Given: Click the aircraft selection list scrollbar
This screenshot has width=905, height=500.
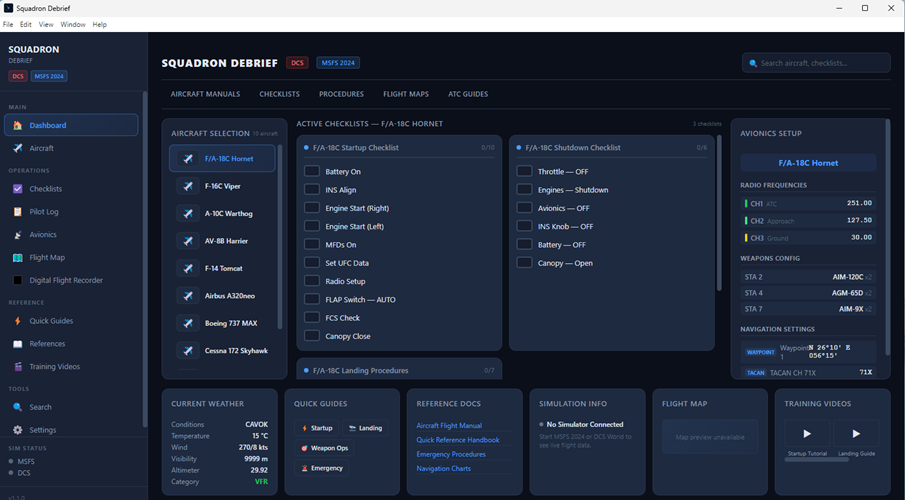Looking at the screenshot, I should (280, 237).
